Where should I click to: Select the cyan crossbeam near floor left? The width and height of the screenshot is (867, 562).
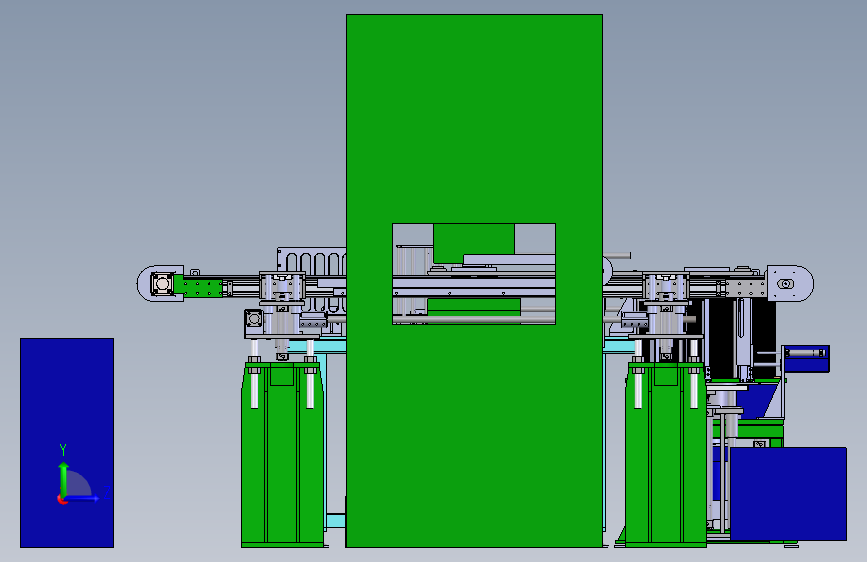pos(336,521)
